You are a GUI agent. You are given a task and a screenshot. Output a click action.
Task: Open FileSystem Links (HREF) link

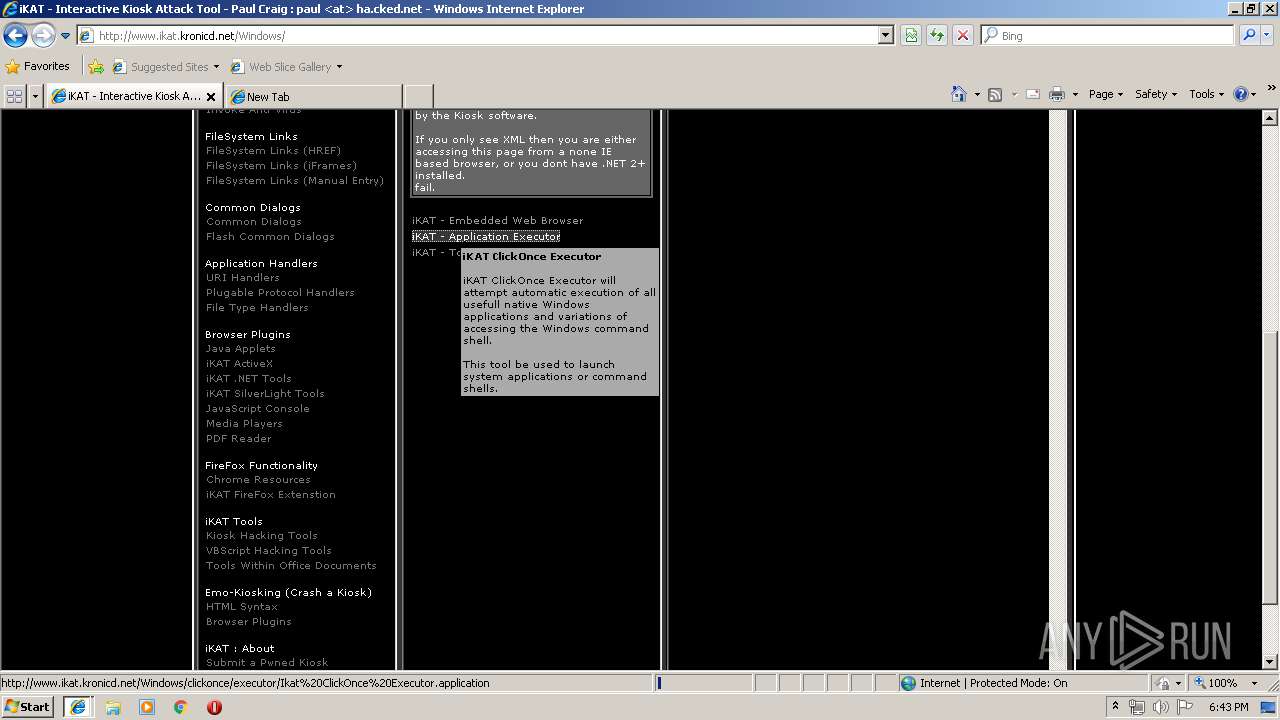[273, 151]
